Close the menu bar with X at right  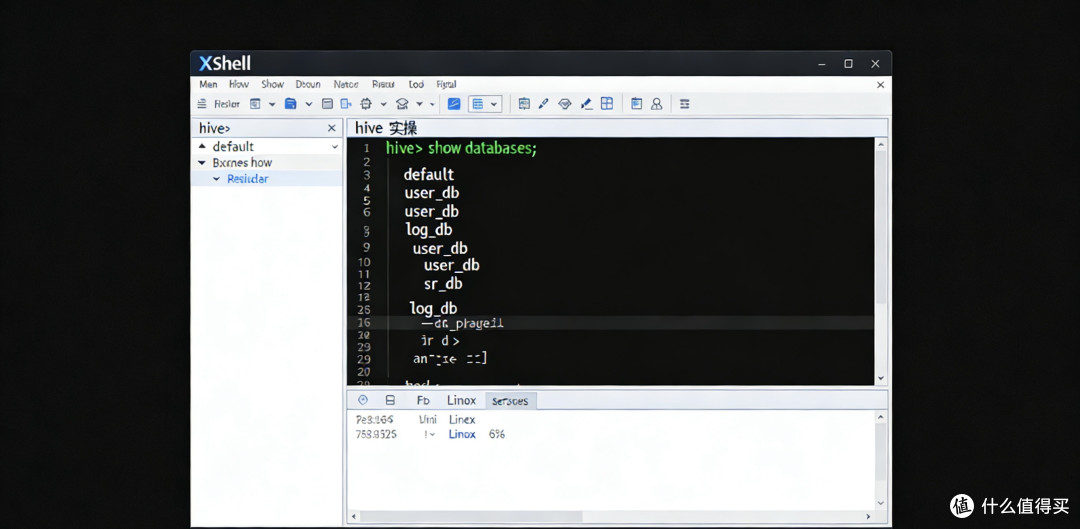(x=880, y=85)
